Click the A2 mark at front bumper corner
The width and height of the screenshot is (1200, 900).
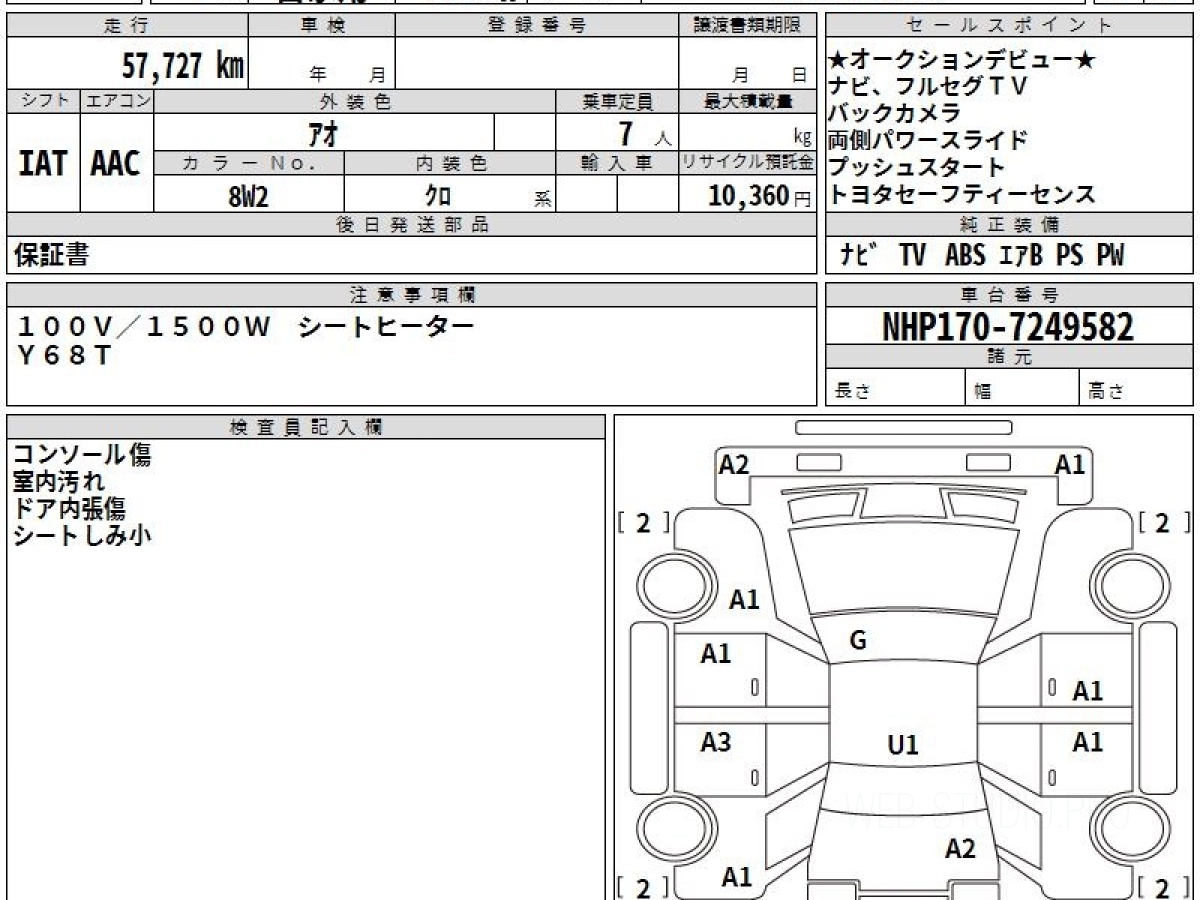click(x=734, y=464)
